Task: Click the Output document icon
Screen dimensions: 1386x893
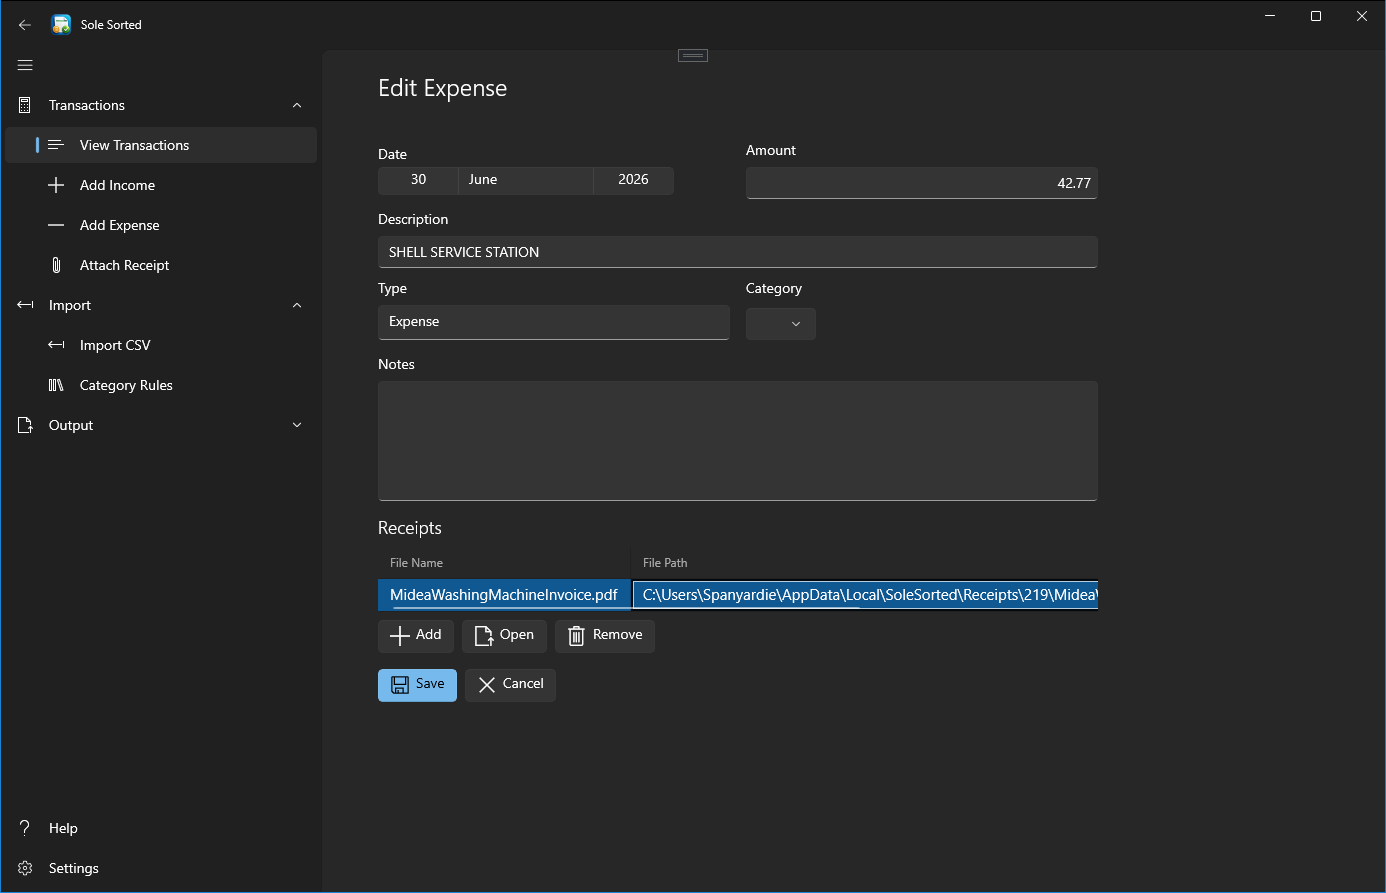Action: (25, 425)
